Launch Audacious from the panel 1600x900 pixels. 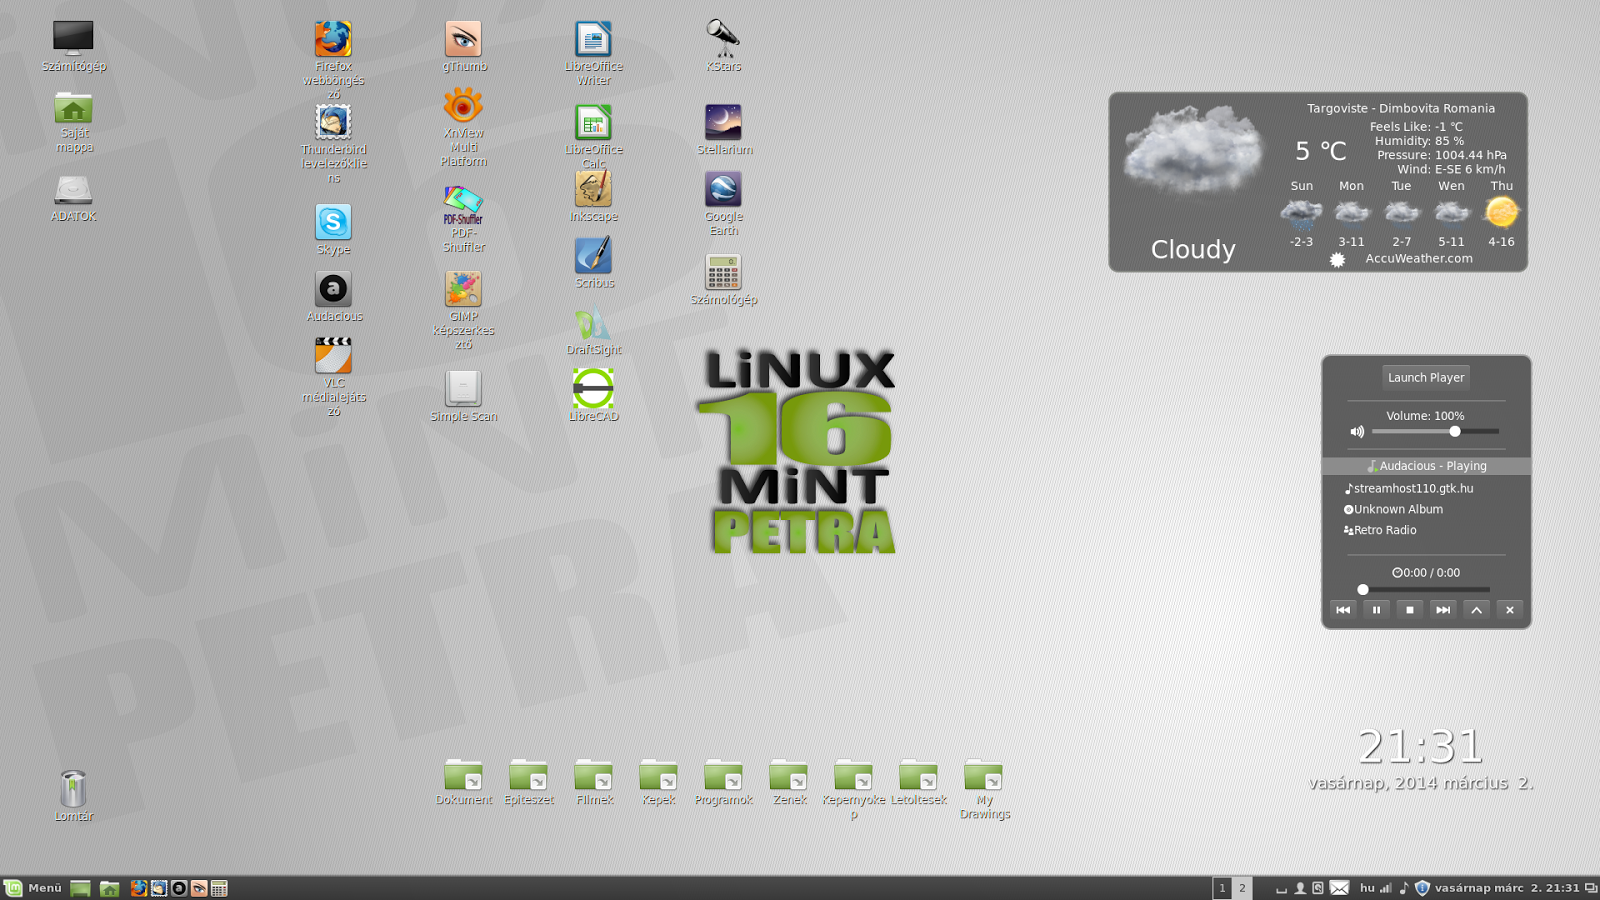[x=179, y=888]
